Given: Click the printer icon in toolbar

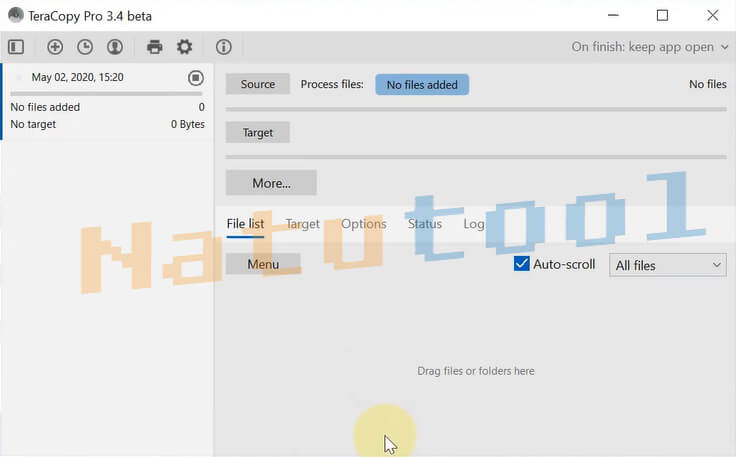Looking at the screenshot, I should pyautogui.click(x=155, y=47).
